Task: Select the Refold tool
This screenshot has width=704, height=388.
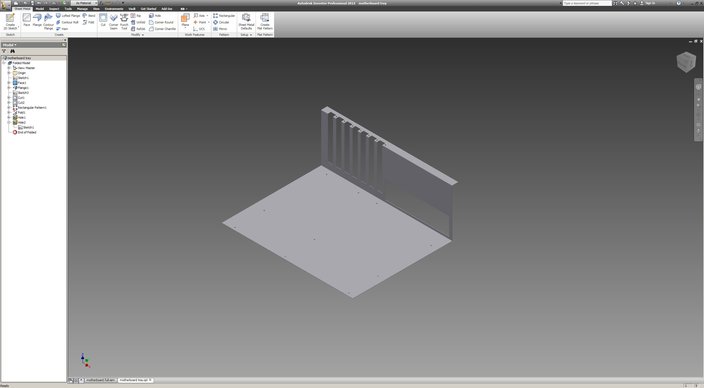Action: [138, 29]
